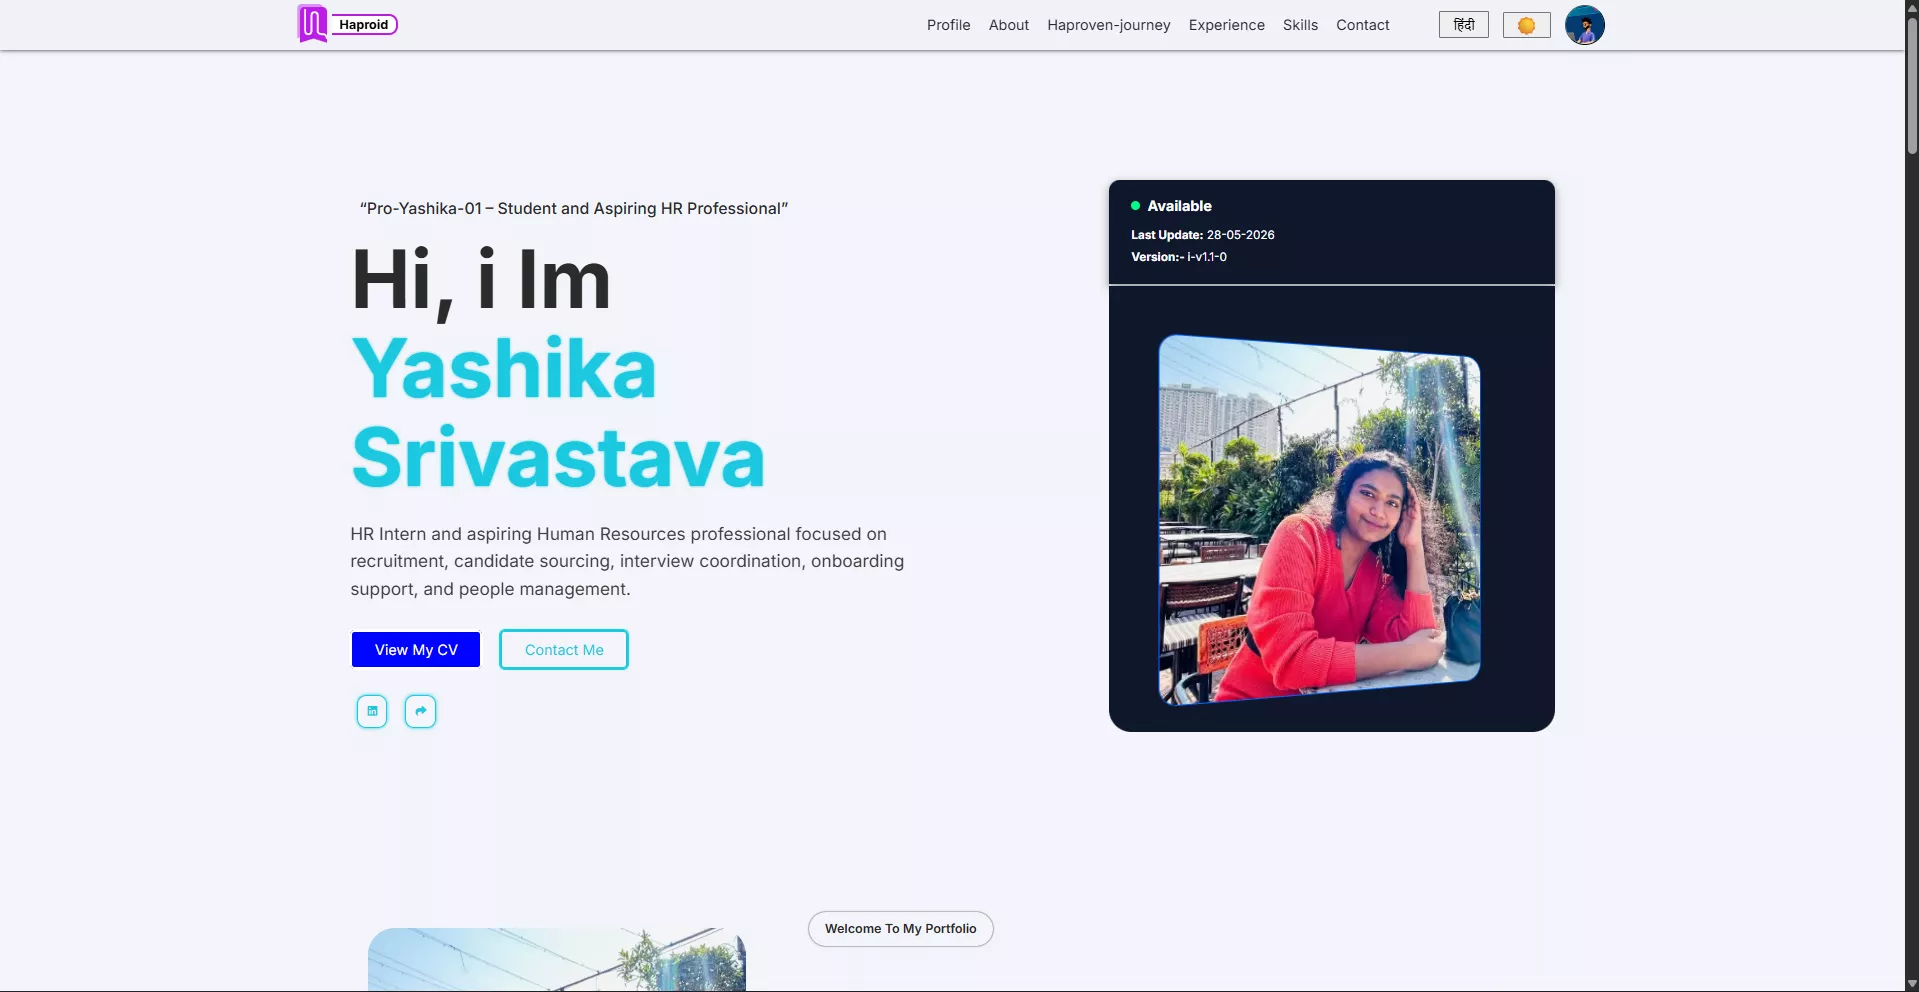Click the Available status text
This screenshot has height=992, width=1919.
click(x=1179, y=206)
